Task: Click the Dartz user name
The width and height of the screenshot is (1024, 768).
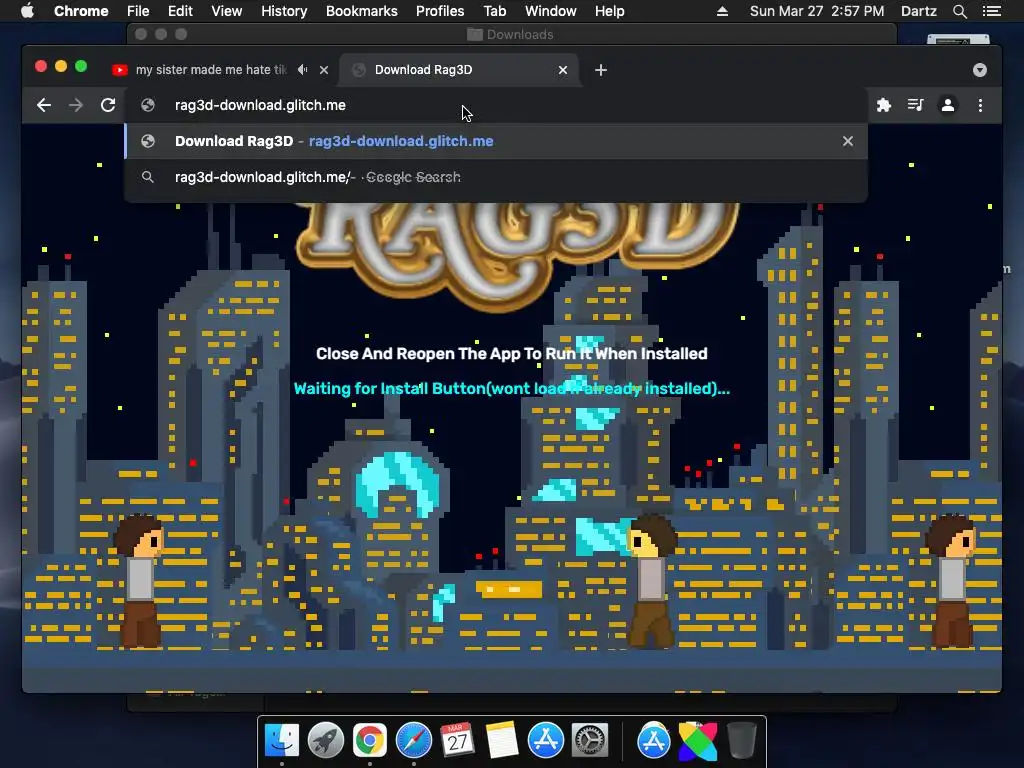Action: (919, 11)
